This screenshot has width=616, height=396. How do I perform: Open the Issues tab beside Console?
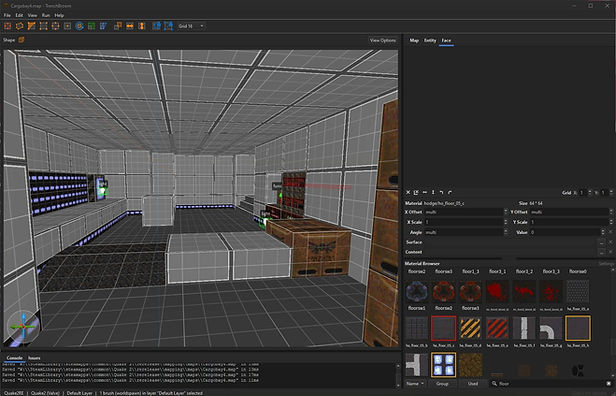coord(34,358)
